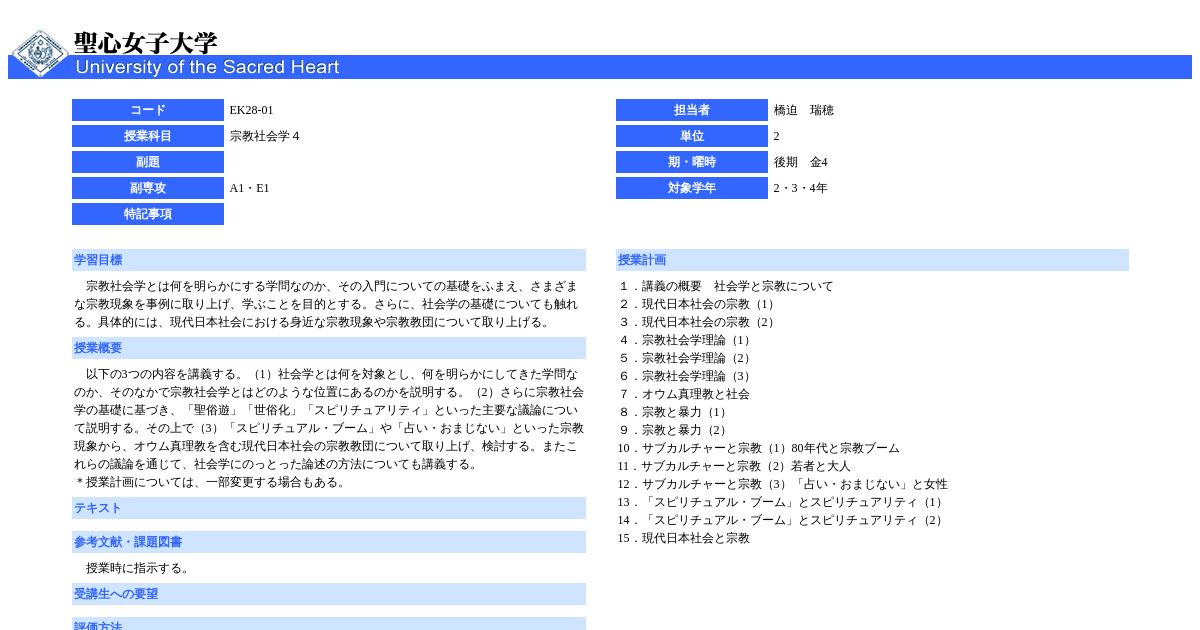The width and height of the screenshot is (1200, 630).
Task: Select plan item 10 80年代と宗教ブーム
Action: click(x=758, y=448)
